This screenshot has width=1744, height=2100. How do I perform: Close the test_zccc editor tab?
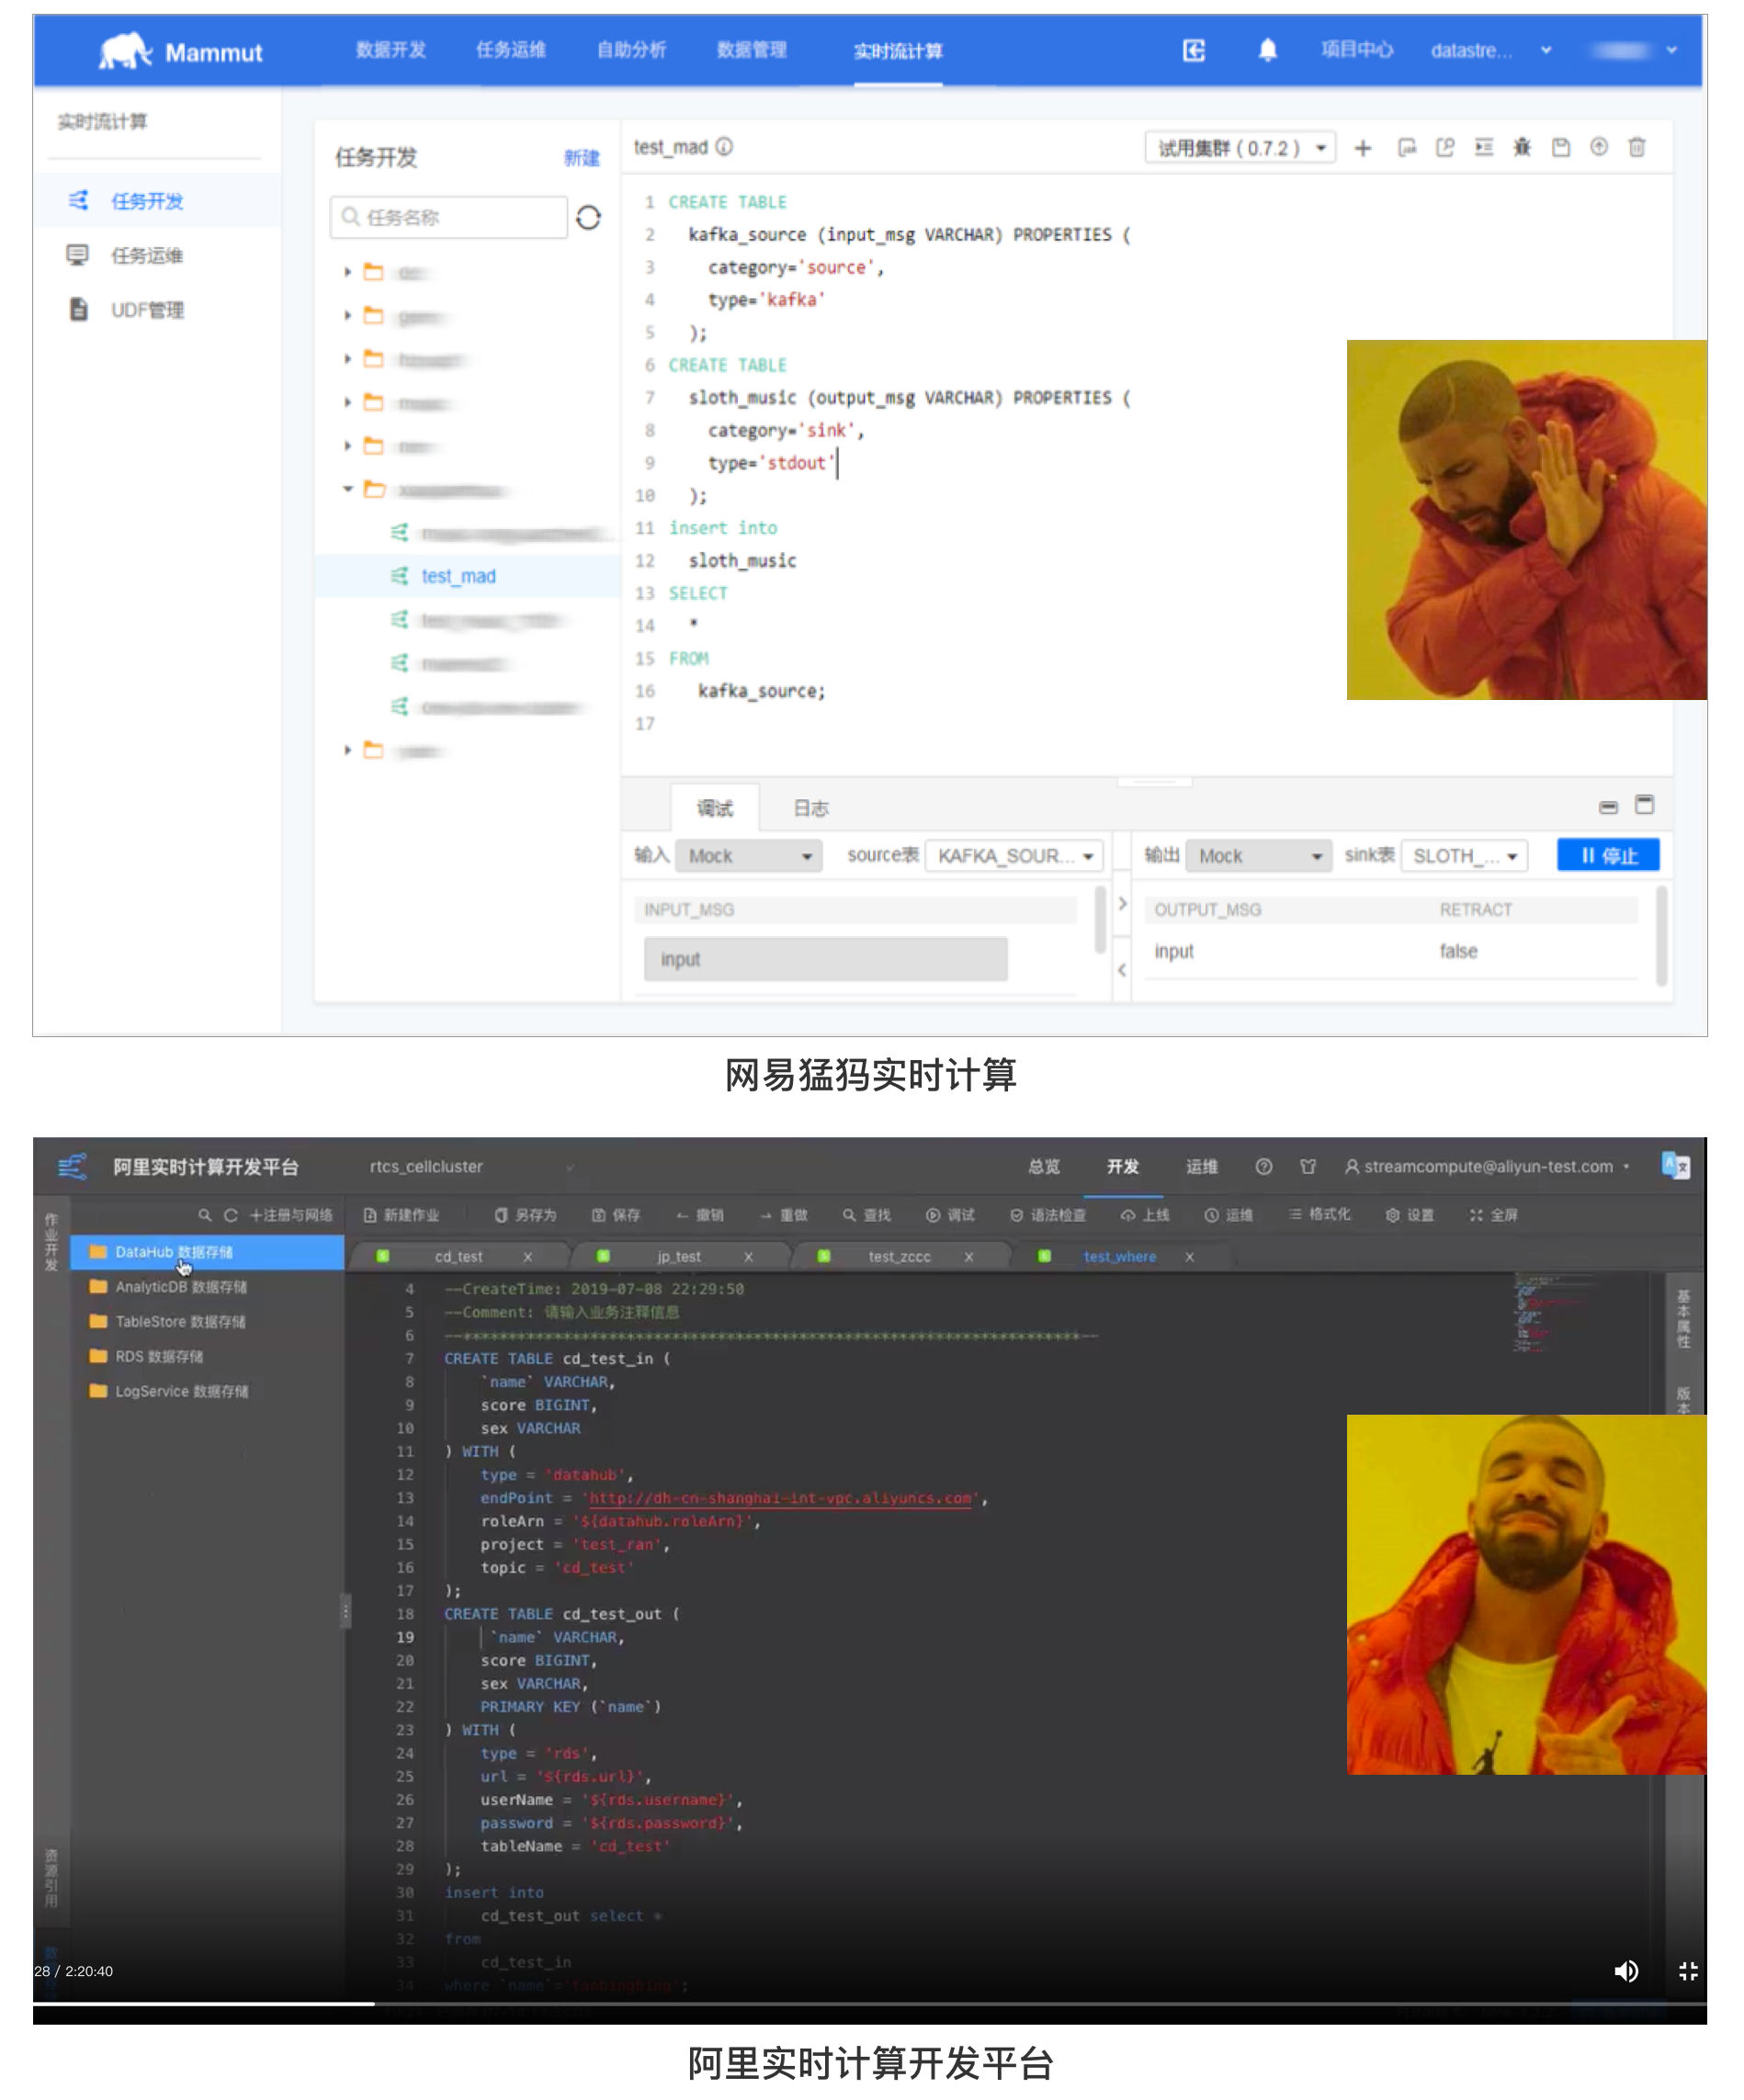(969, 1256)
